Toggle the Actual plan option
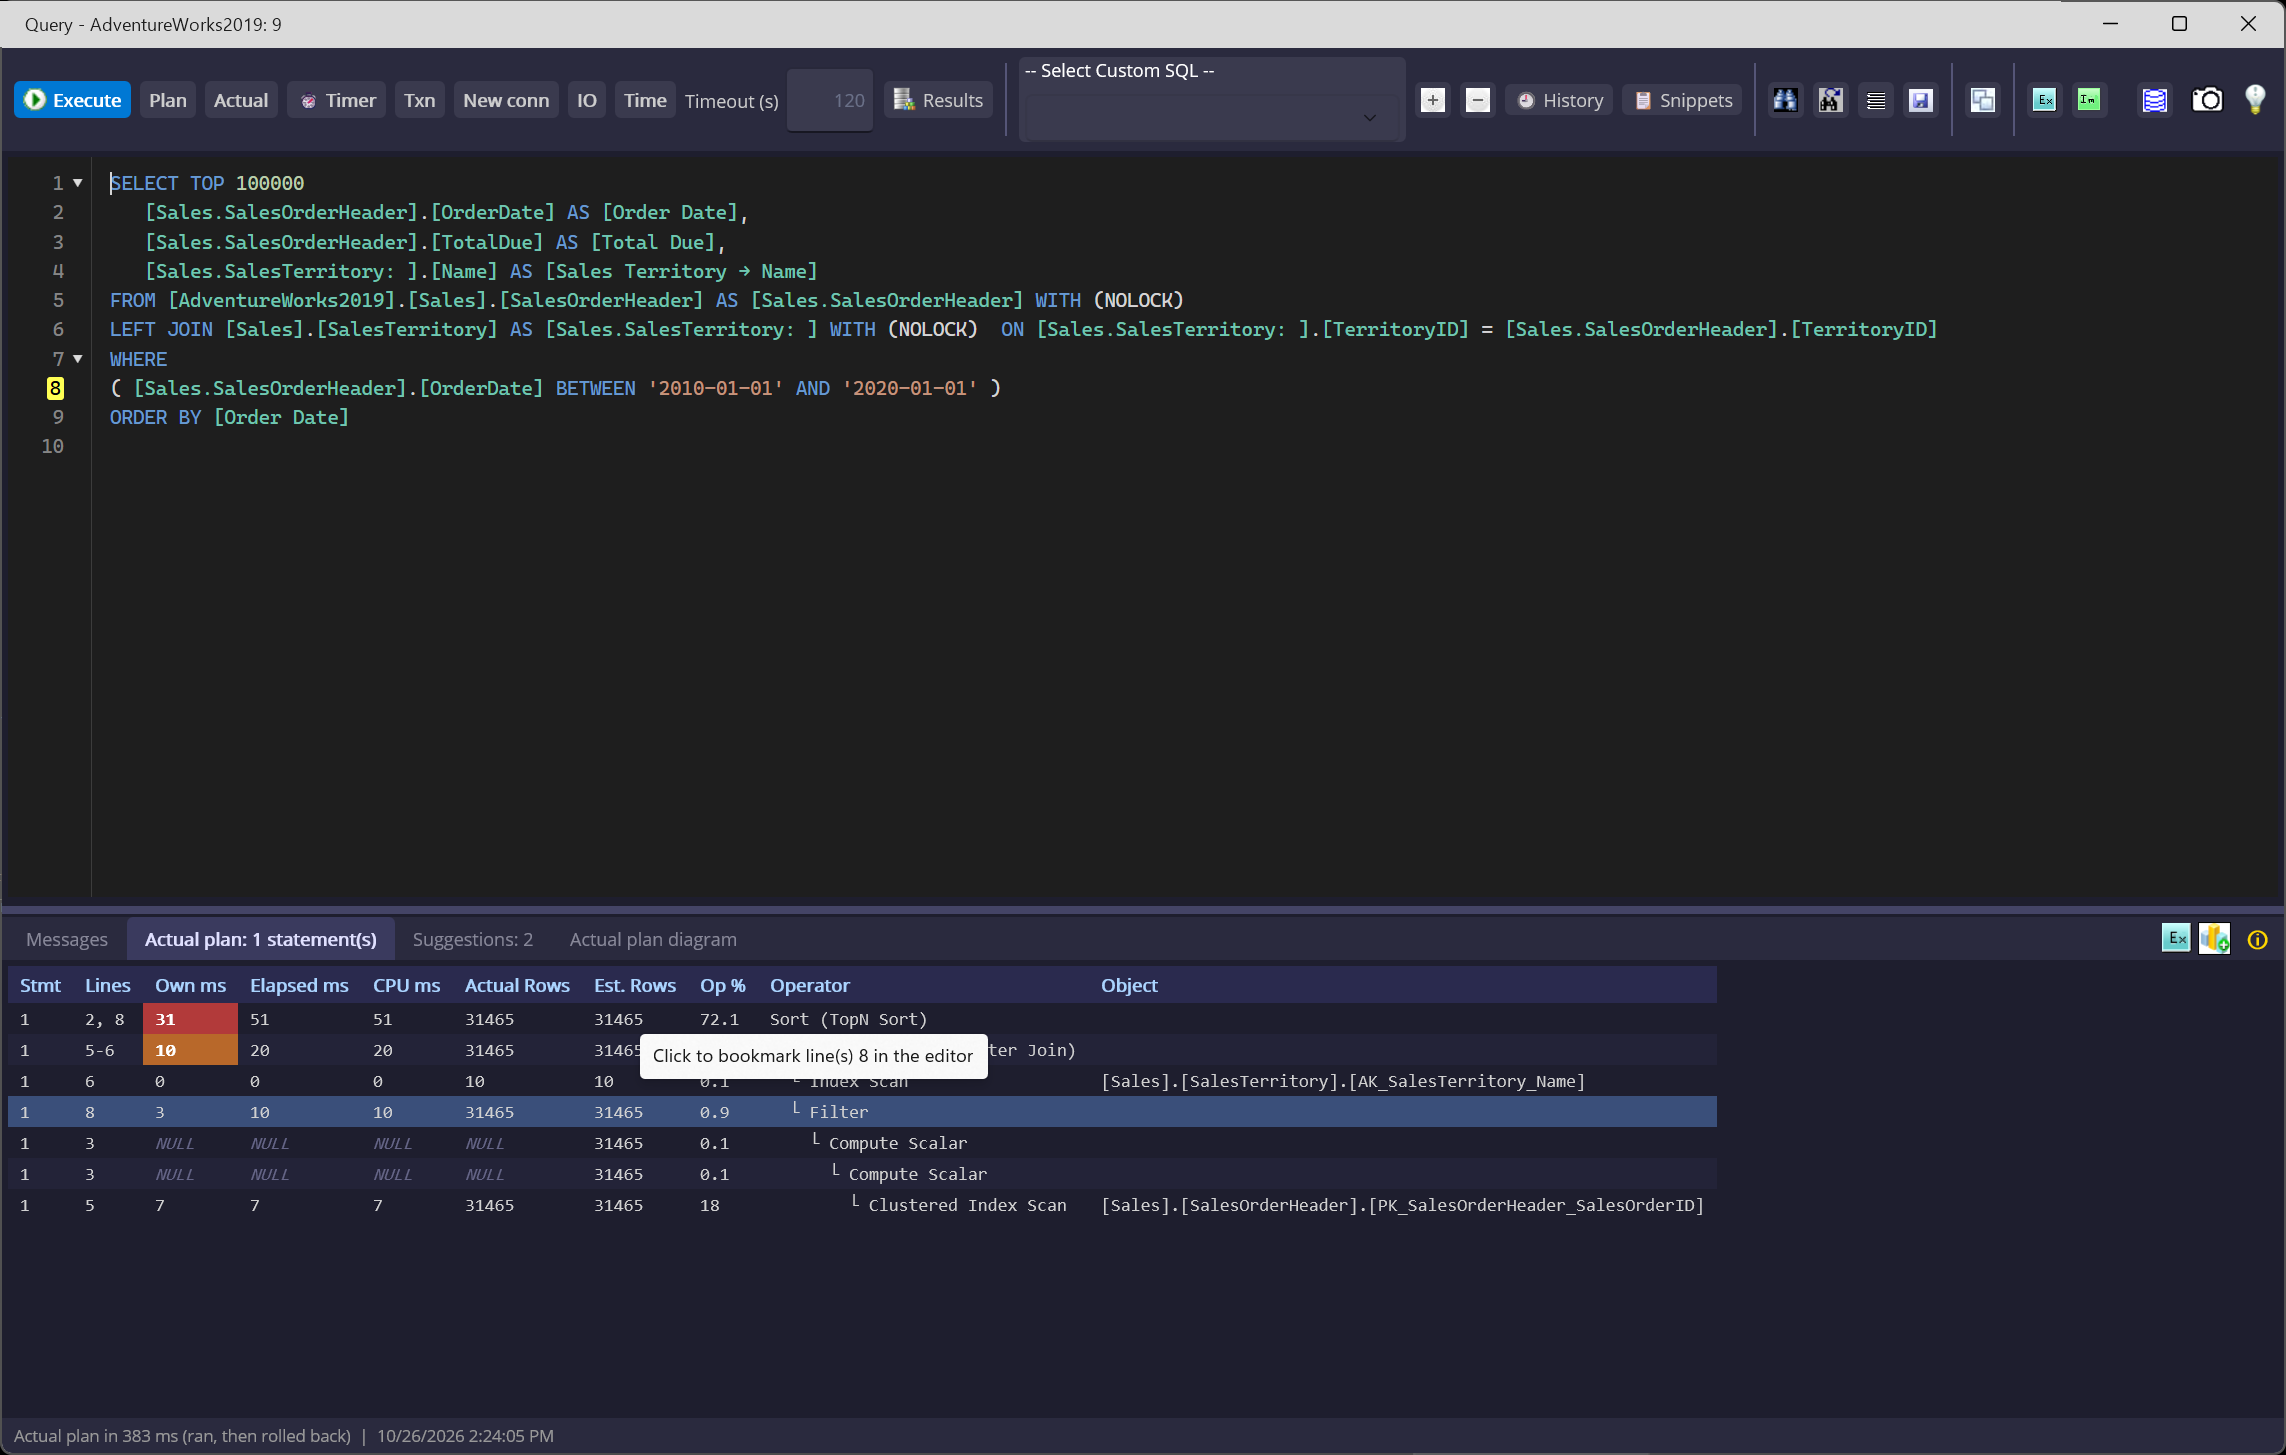 (241, 100)
